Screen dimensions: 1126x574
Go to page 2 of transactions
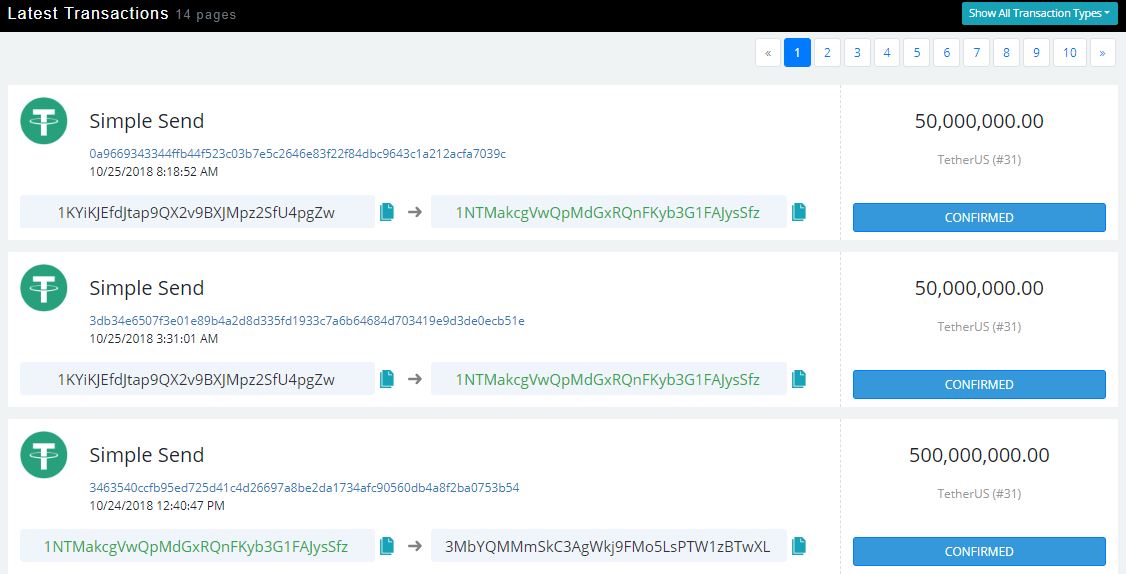pos(827,53)
